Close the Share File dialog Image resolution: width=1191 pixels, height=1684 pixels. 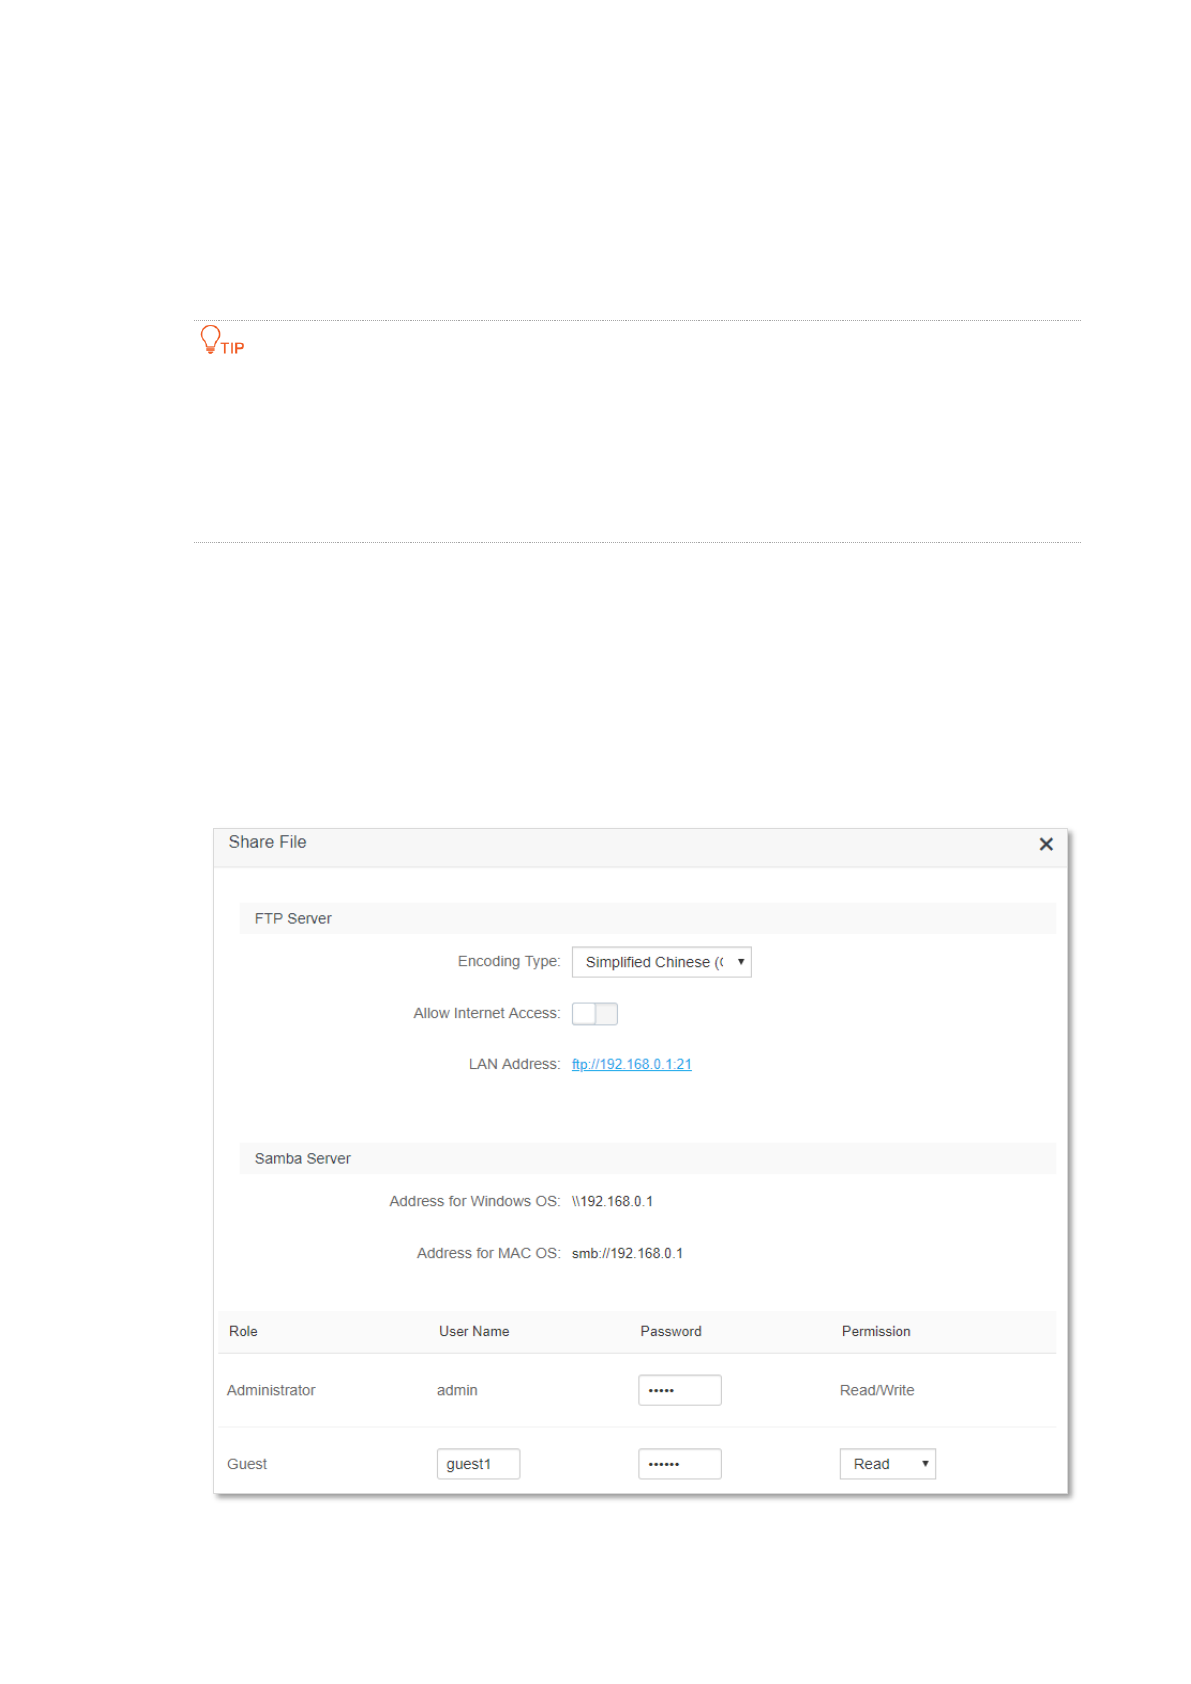click(1046, 844)
